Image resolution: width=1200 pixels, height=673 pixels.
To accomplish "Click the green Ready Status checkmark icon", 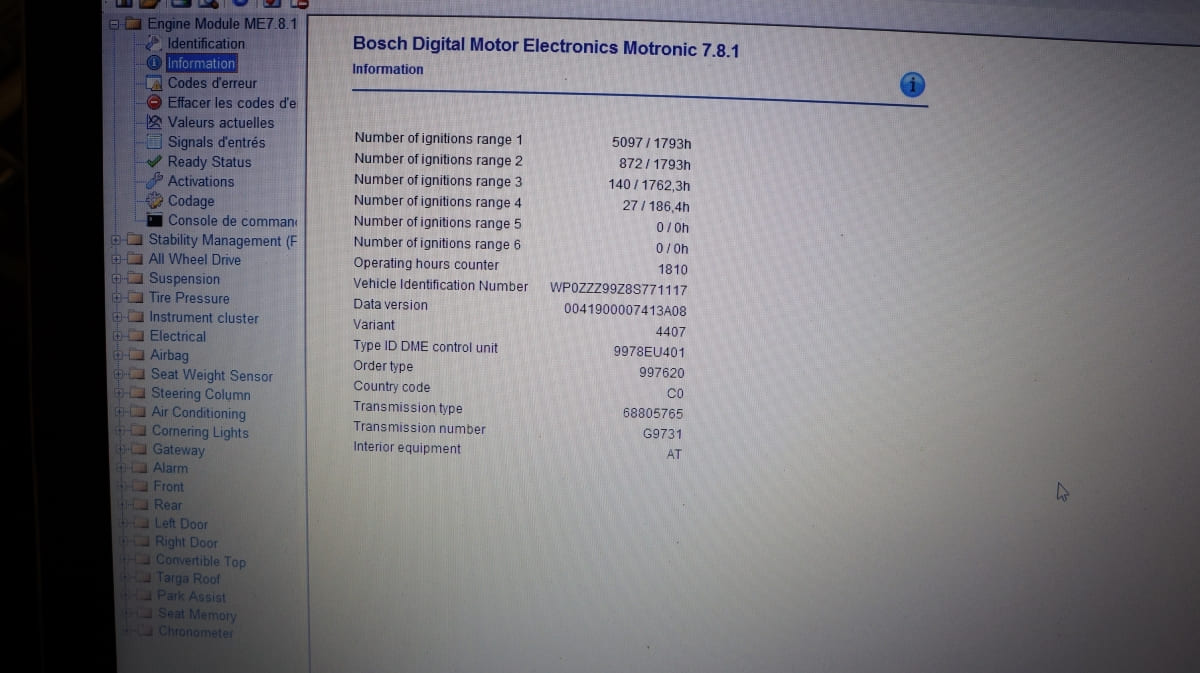I will click(154, 162).
